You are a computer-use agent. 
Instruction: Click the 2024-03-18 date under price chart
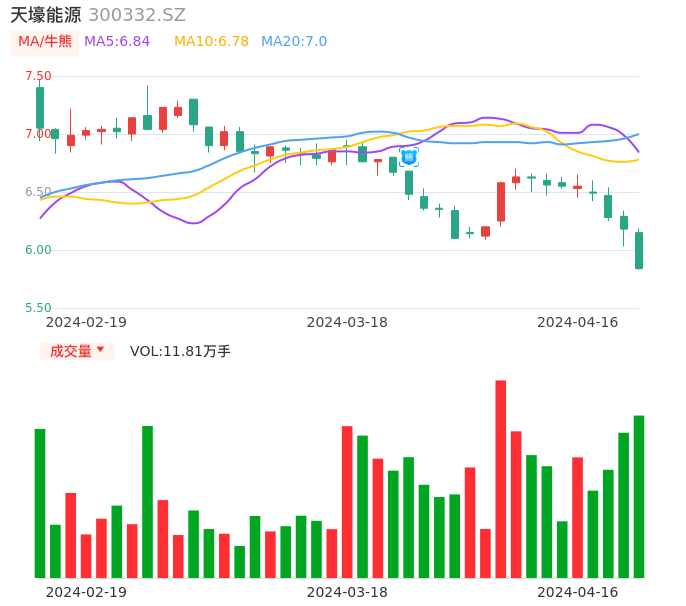pyautogui.click(x=347, y=322)
